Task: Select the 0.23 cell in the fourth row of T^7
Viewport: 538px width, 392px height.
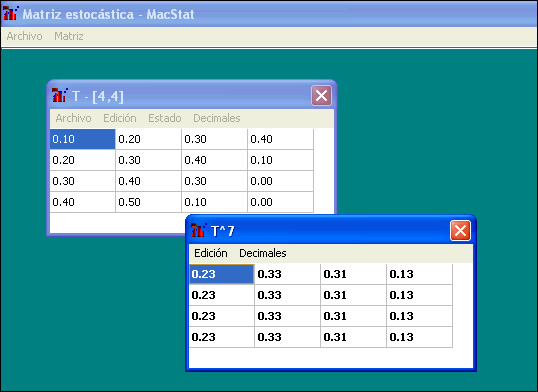Action: [222, 337]
